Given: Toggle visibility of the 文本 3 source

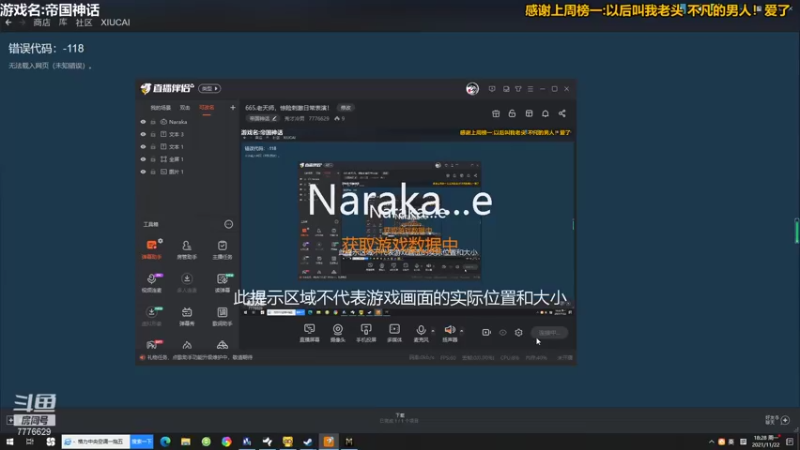Looking at the screenshot, I should tap(143, 134).
